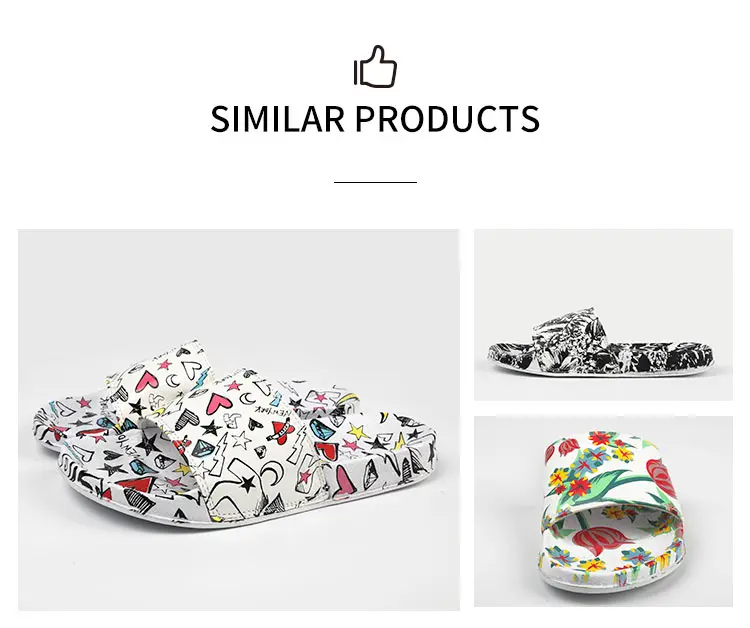Click the white sole of floral slide
Viewport: 750px width, 628px height.
[x=607, y=587]
